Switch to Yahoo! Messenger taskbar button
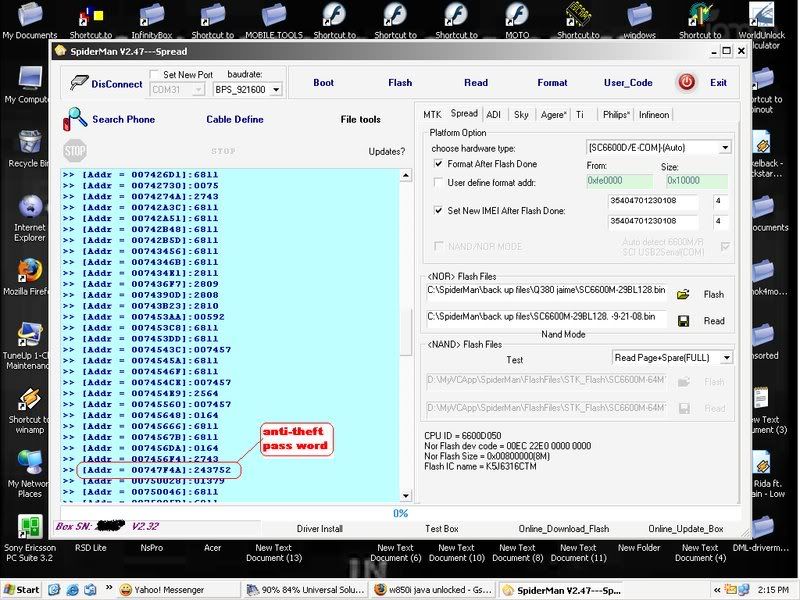 point(179,590)
